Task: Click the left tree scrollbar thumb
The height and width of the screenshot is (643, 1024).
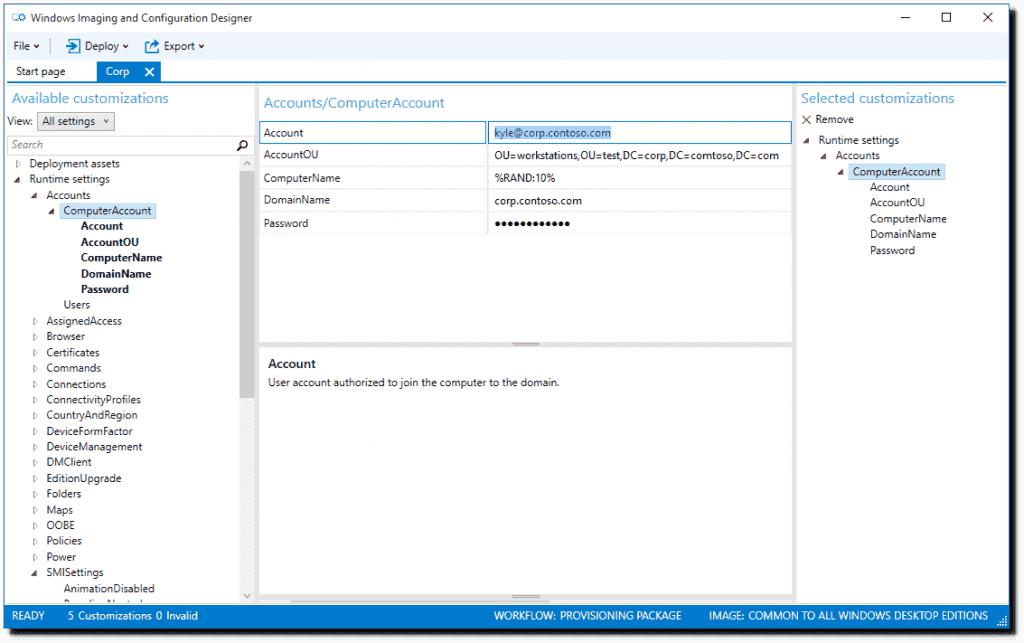Action: tap(247, 285)
